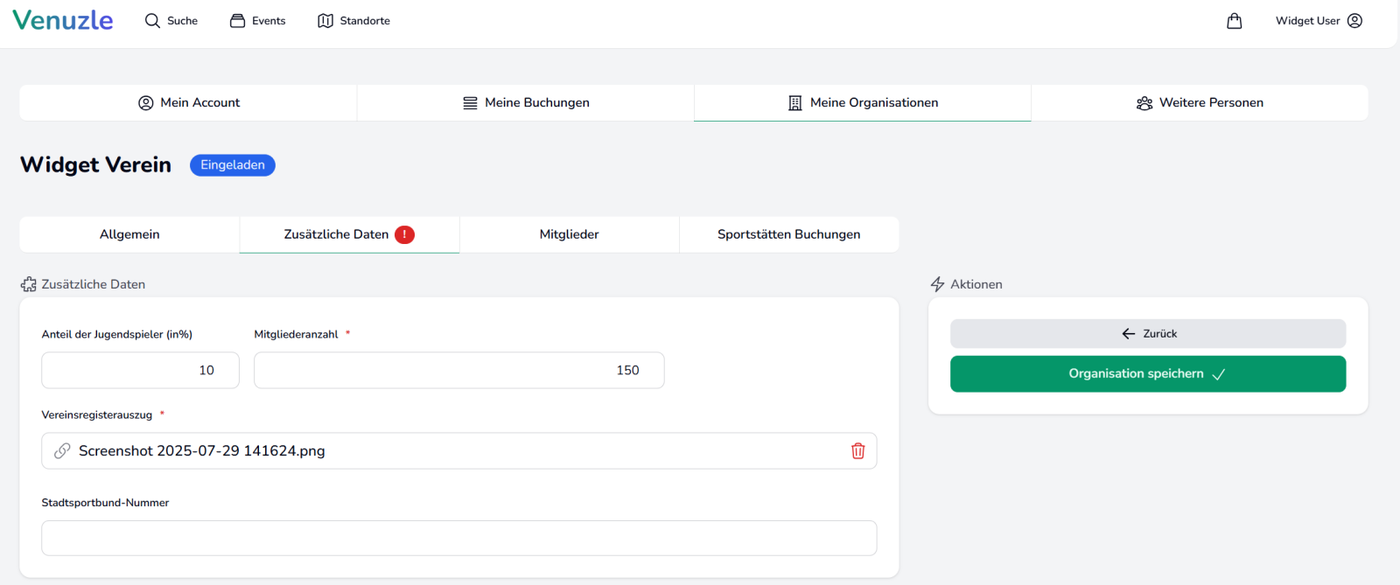
Task: Go back using the Zurück button
Action: (x=1148, y=334)
